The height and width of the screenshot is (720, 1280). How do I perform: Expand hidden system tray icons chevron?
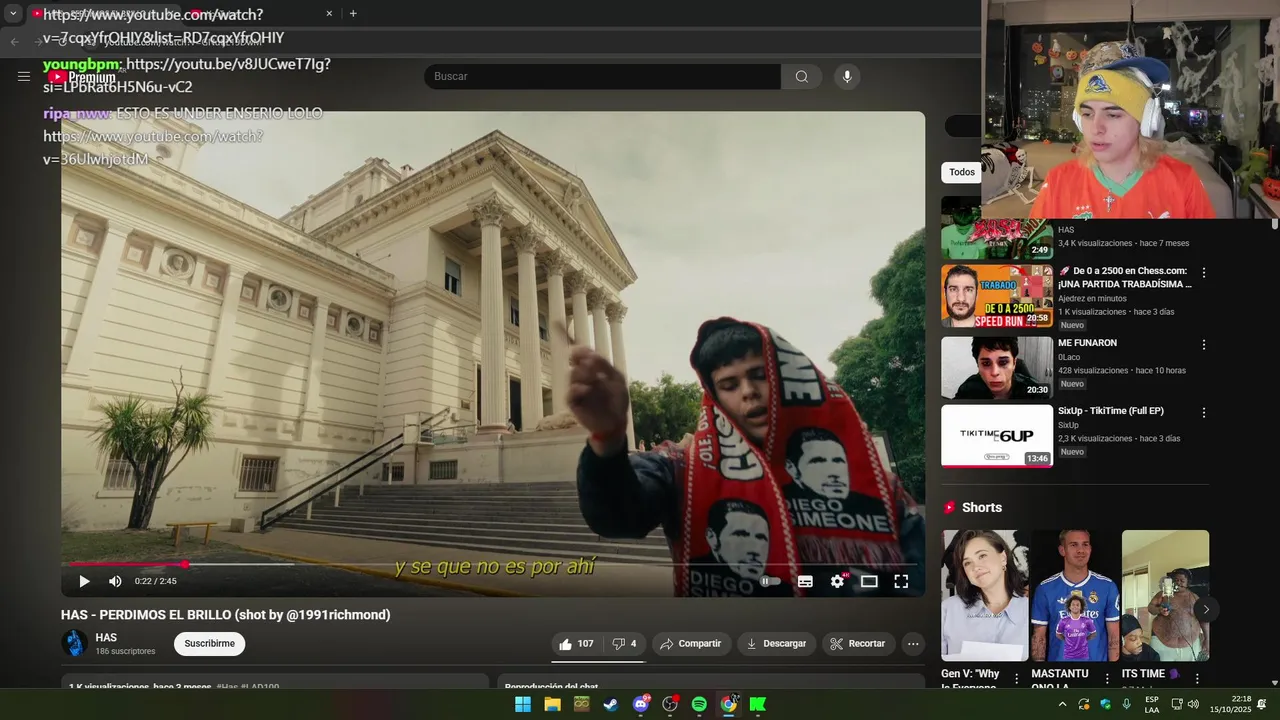pos(1062,704)
